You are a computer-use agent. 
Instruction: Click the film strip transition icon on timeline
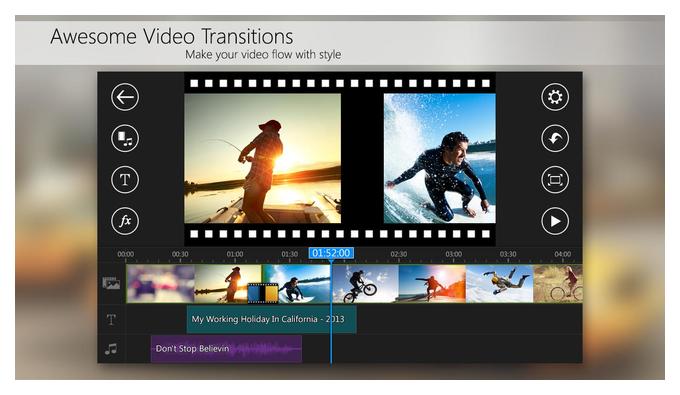[x=262, y=293]
